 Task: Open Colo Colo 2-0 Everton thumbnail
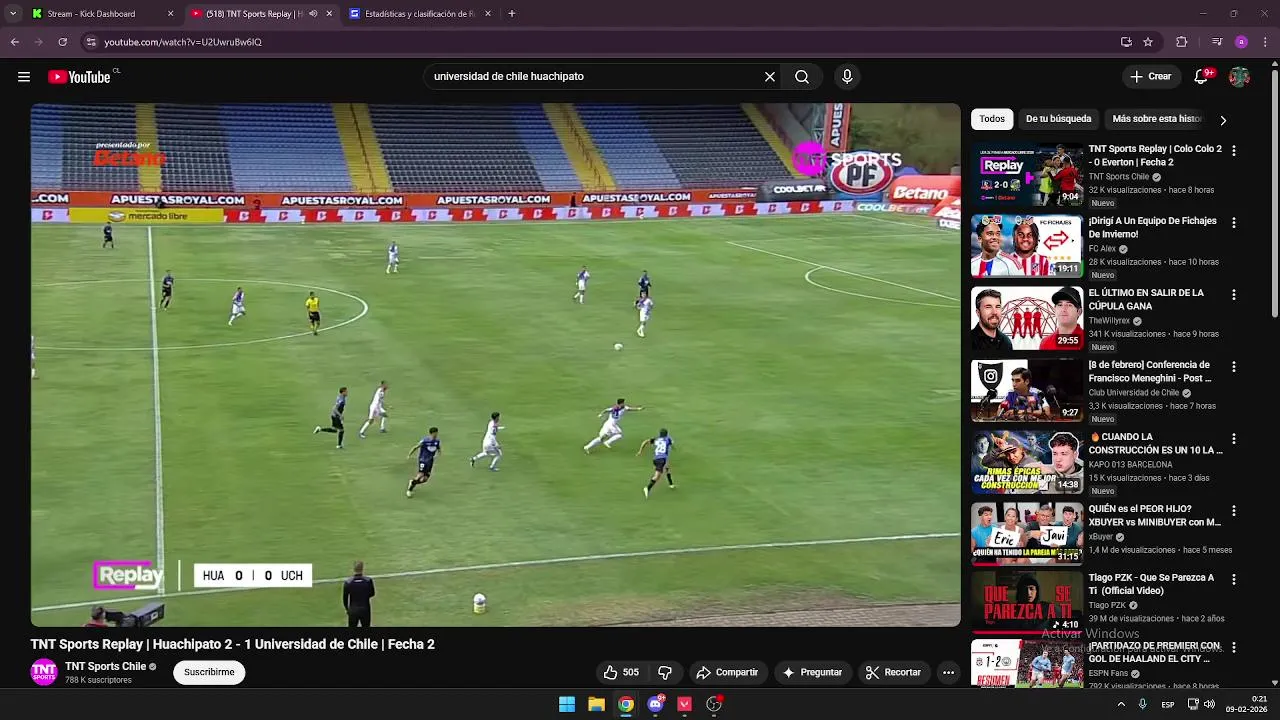point(1027,175)
